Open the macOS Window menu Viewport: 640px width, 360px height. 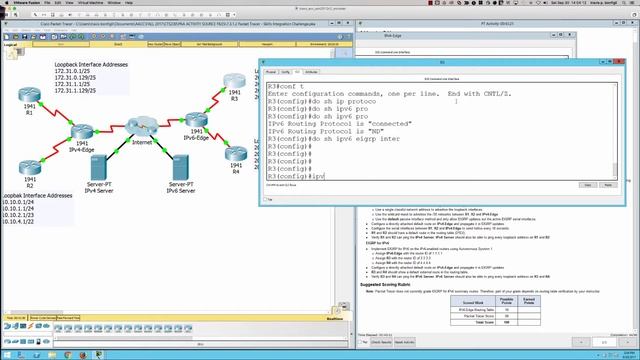click(114, 2)
